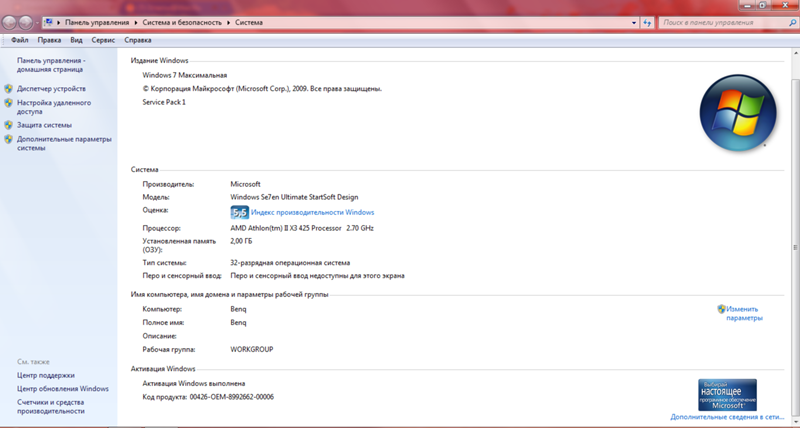The width and height of the screenshot is (800, 428).
Task: Click shield icon next to Диспетчер устройств
Action: (x=8, y=88)
